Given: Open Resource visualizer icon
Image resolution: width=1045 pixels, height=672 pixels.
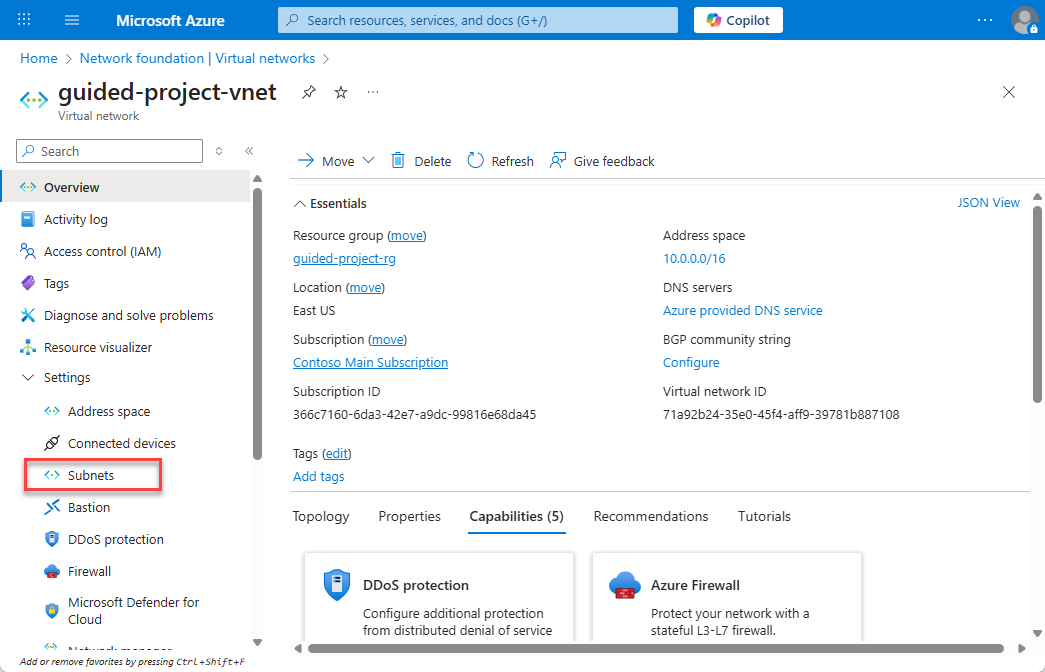Looking at the screenshot, I should click(x=27, y=347).
